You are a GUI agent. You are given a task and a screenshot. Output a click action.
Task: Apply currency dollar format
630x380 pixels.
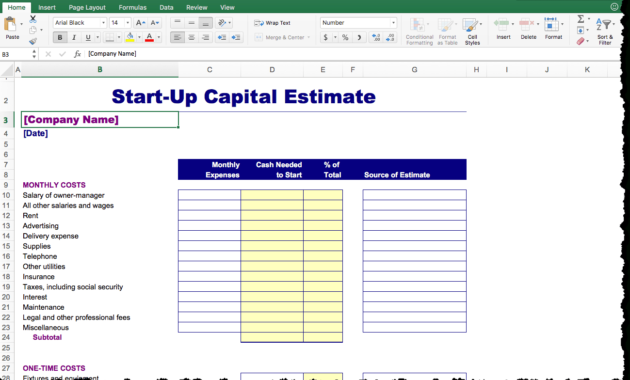325,37
